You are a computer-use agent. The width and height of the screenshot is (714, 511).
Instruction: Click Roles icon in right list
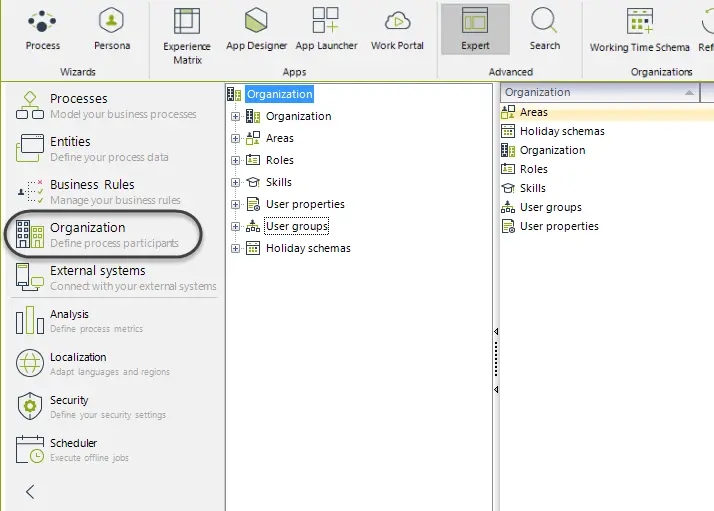pyautogui.click(x=508, y=169)
